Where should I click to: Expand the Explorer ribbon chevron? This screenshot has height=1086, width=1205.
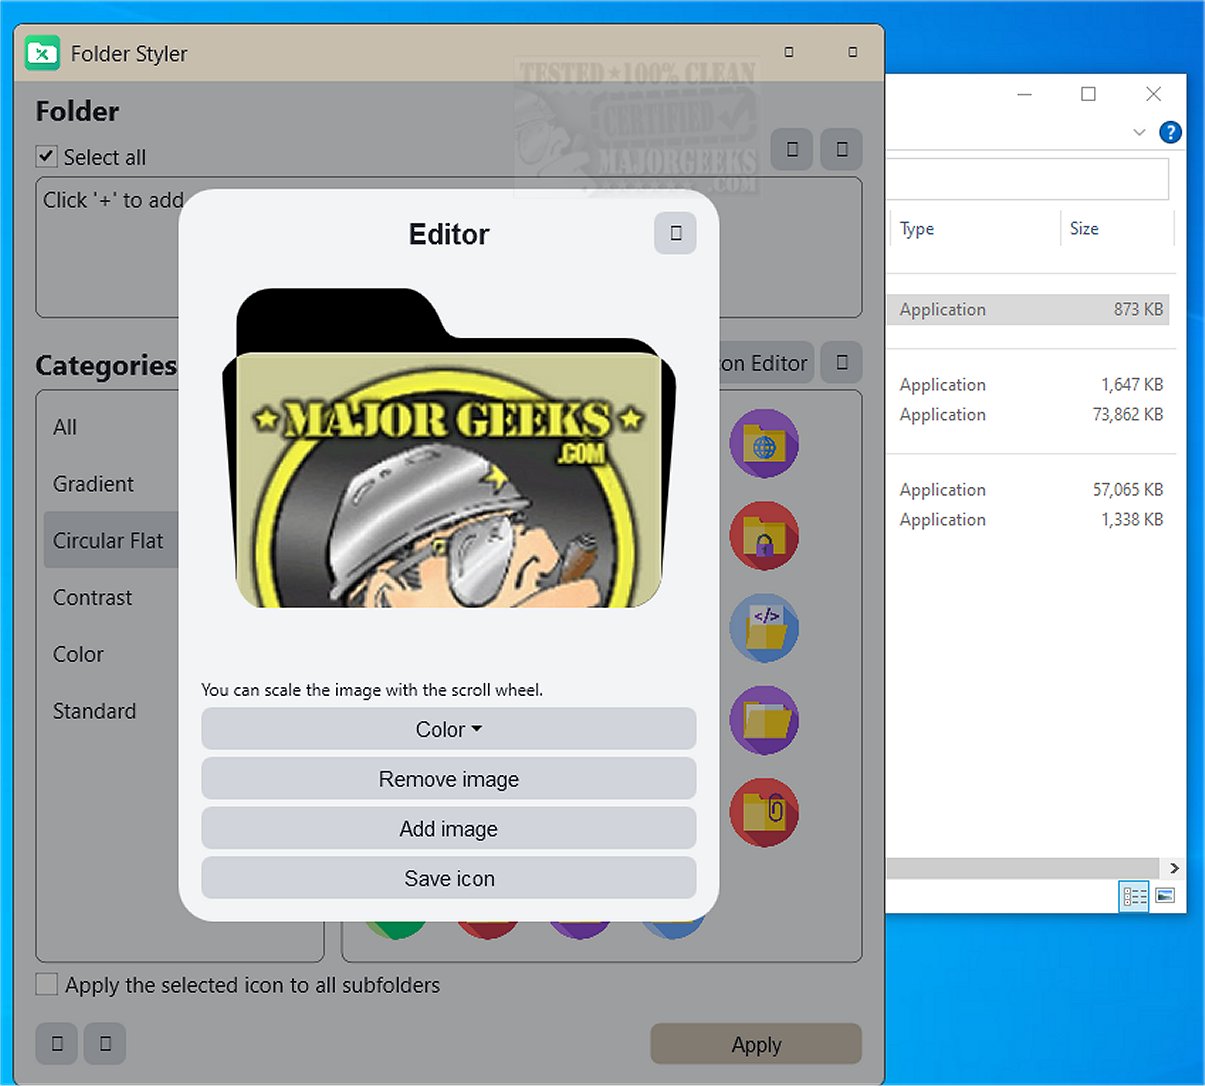(1139, 132)
